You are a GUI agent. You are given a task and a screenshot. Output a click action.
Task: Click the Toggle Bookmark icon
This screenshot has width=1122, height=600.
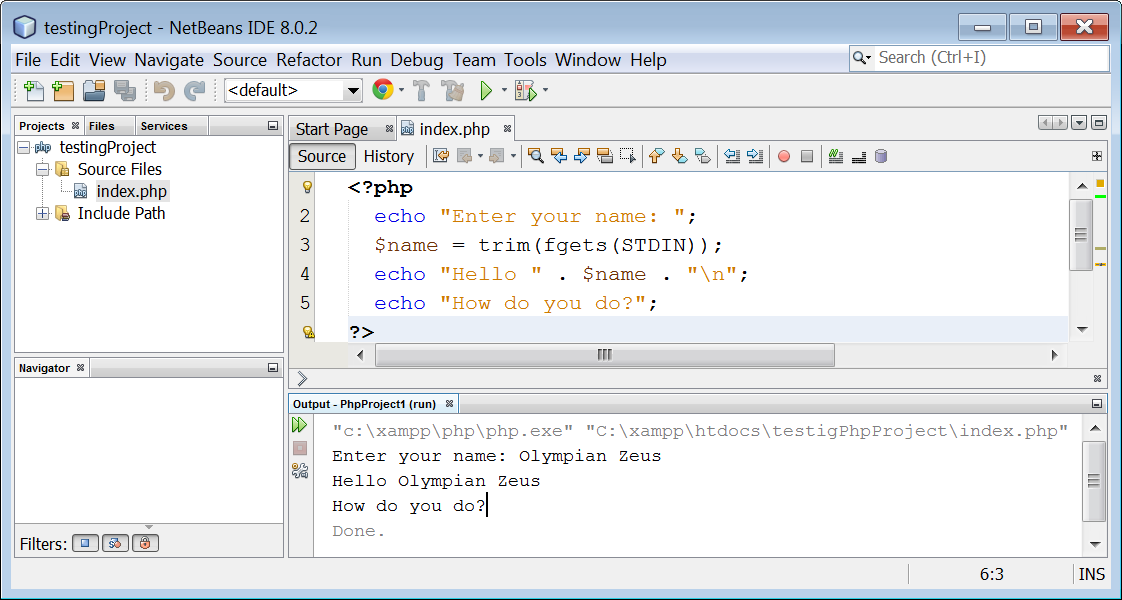pos(703,156)
